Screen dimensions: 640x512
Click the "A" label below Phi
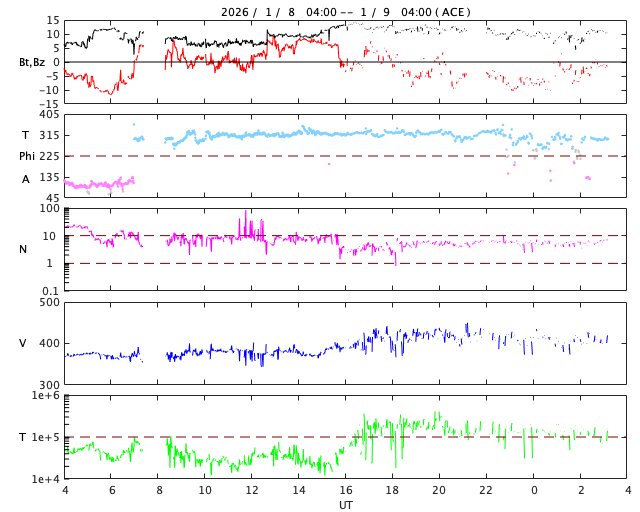[26, 179]
